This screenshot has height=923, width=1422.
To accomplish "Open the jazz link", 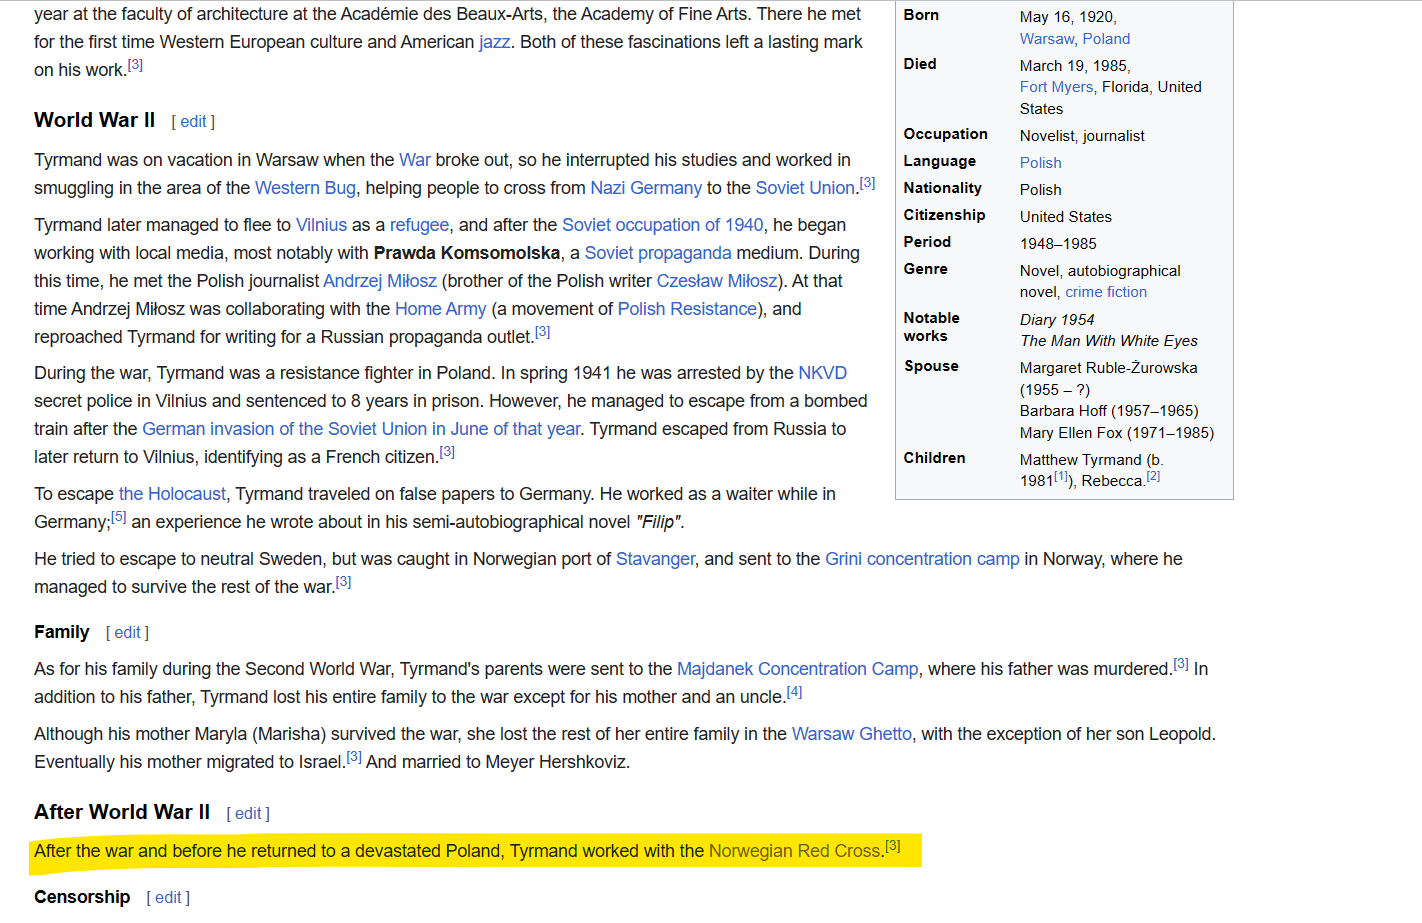I will pos(494,42).
